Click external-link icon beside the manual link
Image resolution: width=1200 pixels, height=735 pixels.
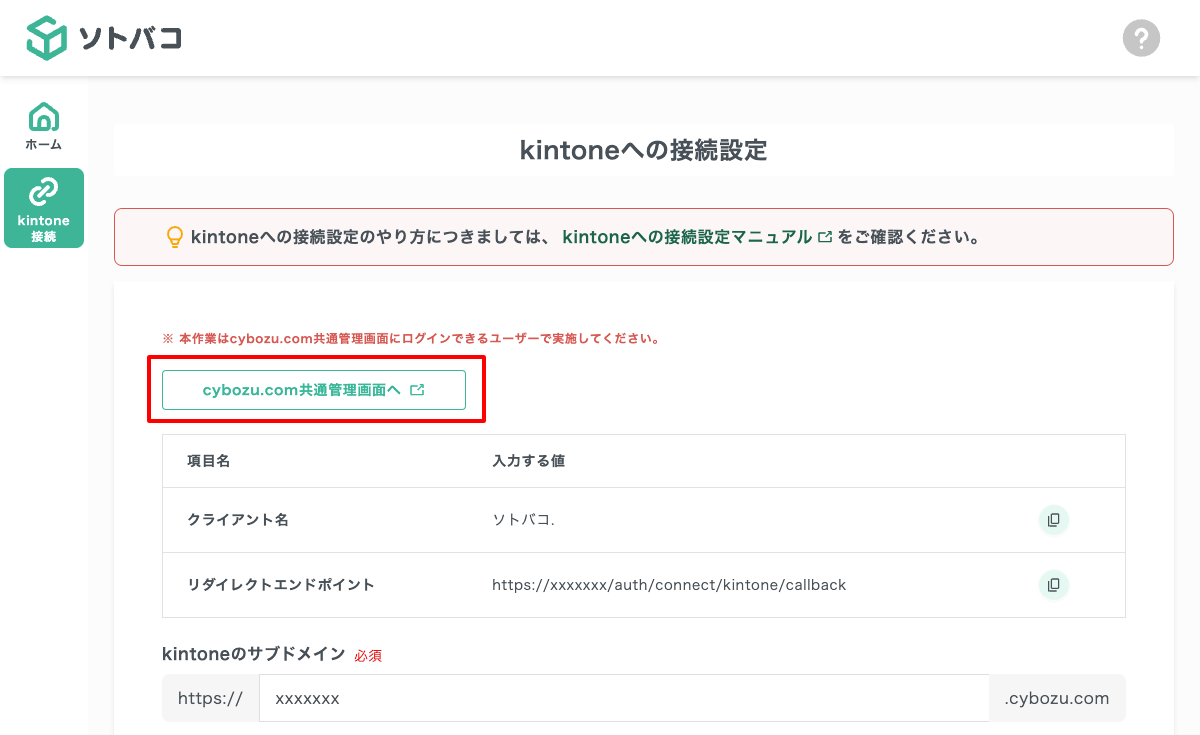tap(825, 238)
